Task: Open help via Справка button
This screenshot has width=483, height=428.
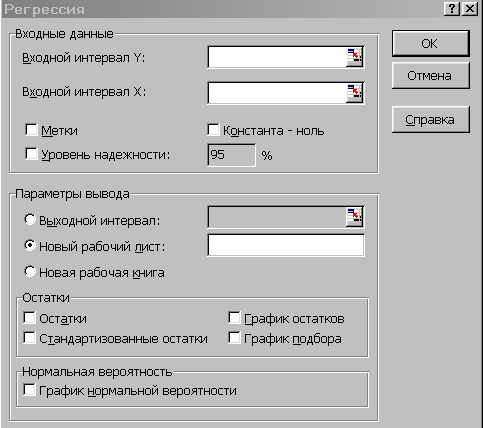Action: coord(430,120)
